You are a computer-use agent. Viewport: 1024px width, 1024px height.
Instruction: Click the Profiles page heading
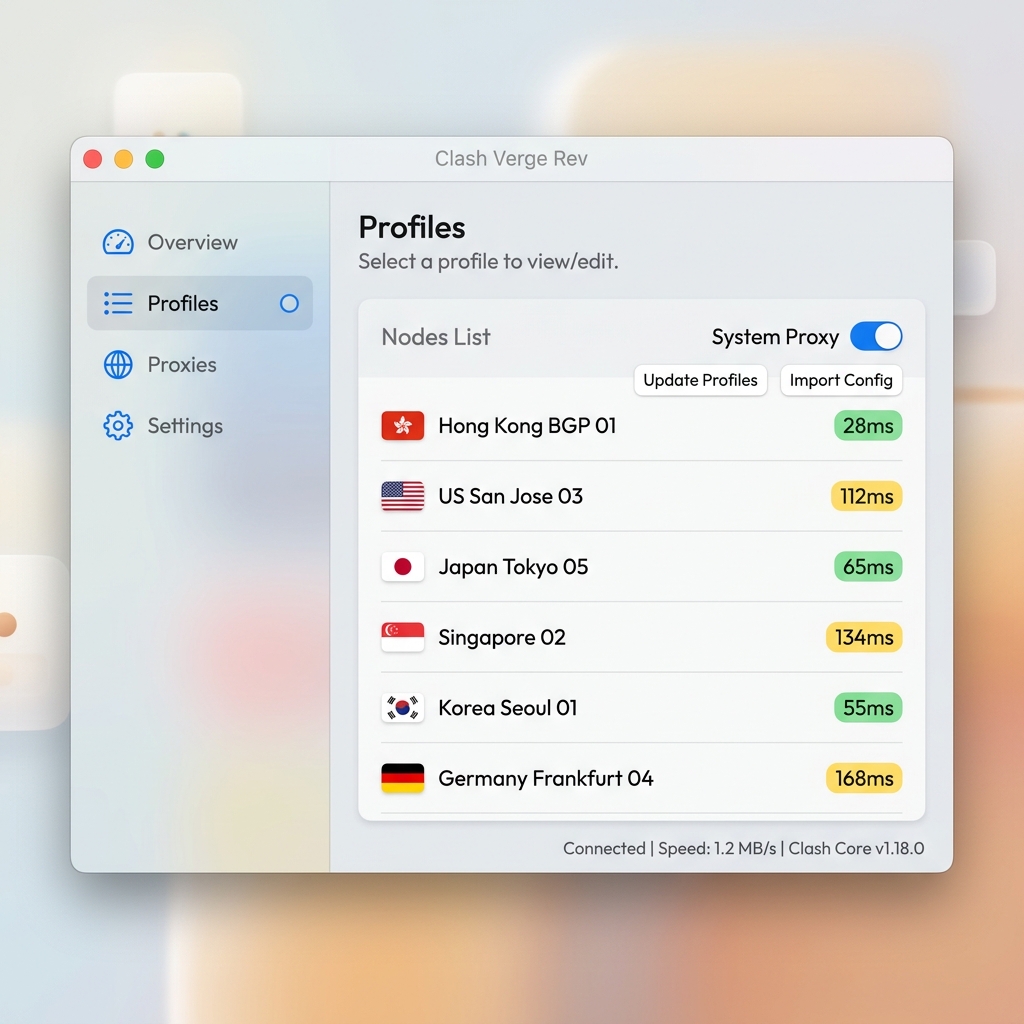tap(412, 227)
